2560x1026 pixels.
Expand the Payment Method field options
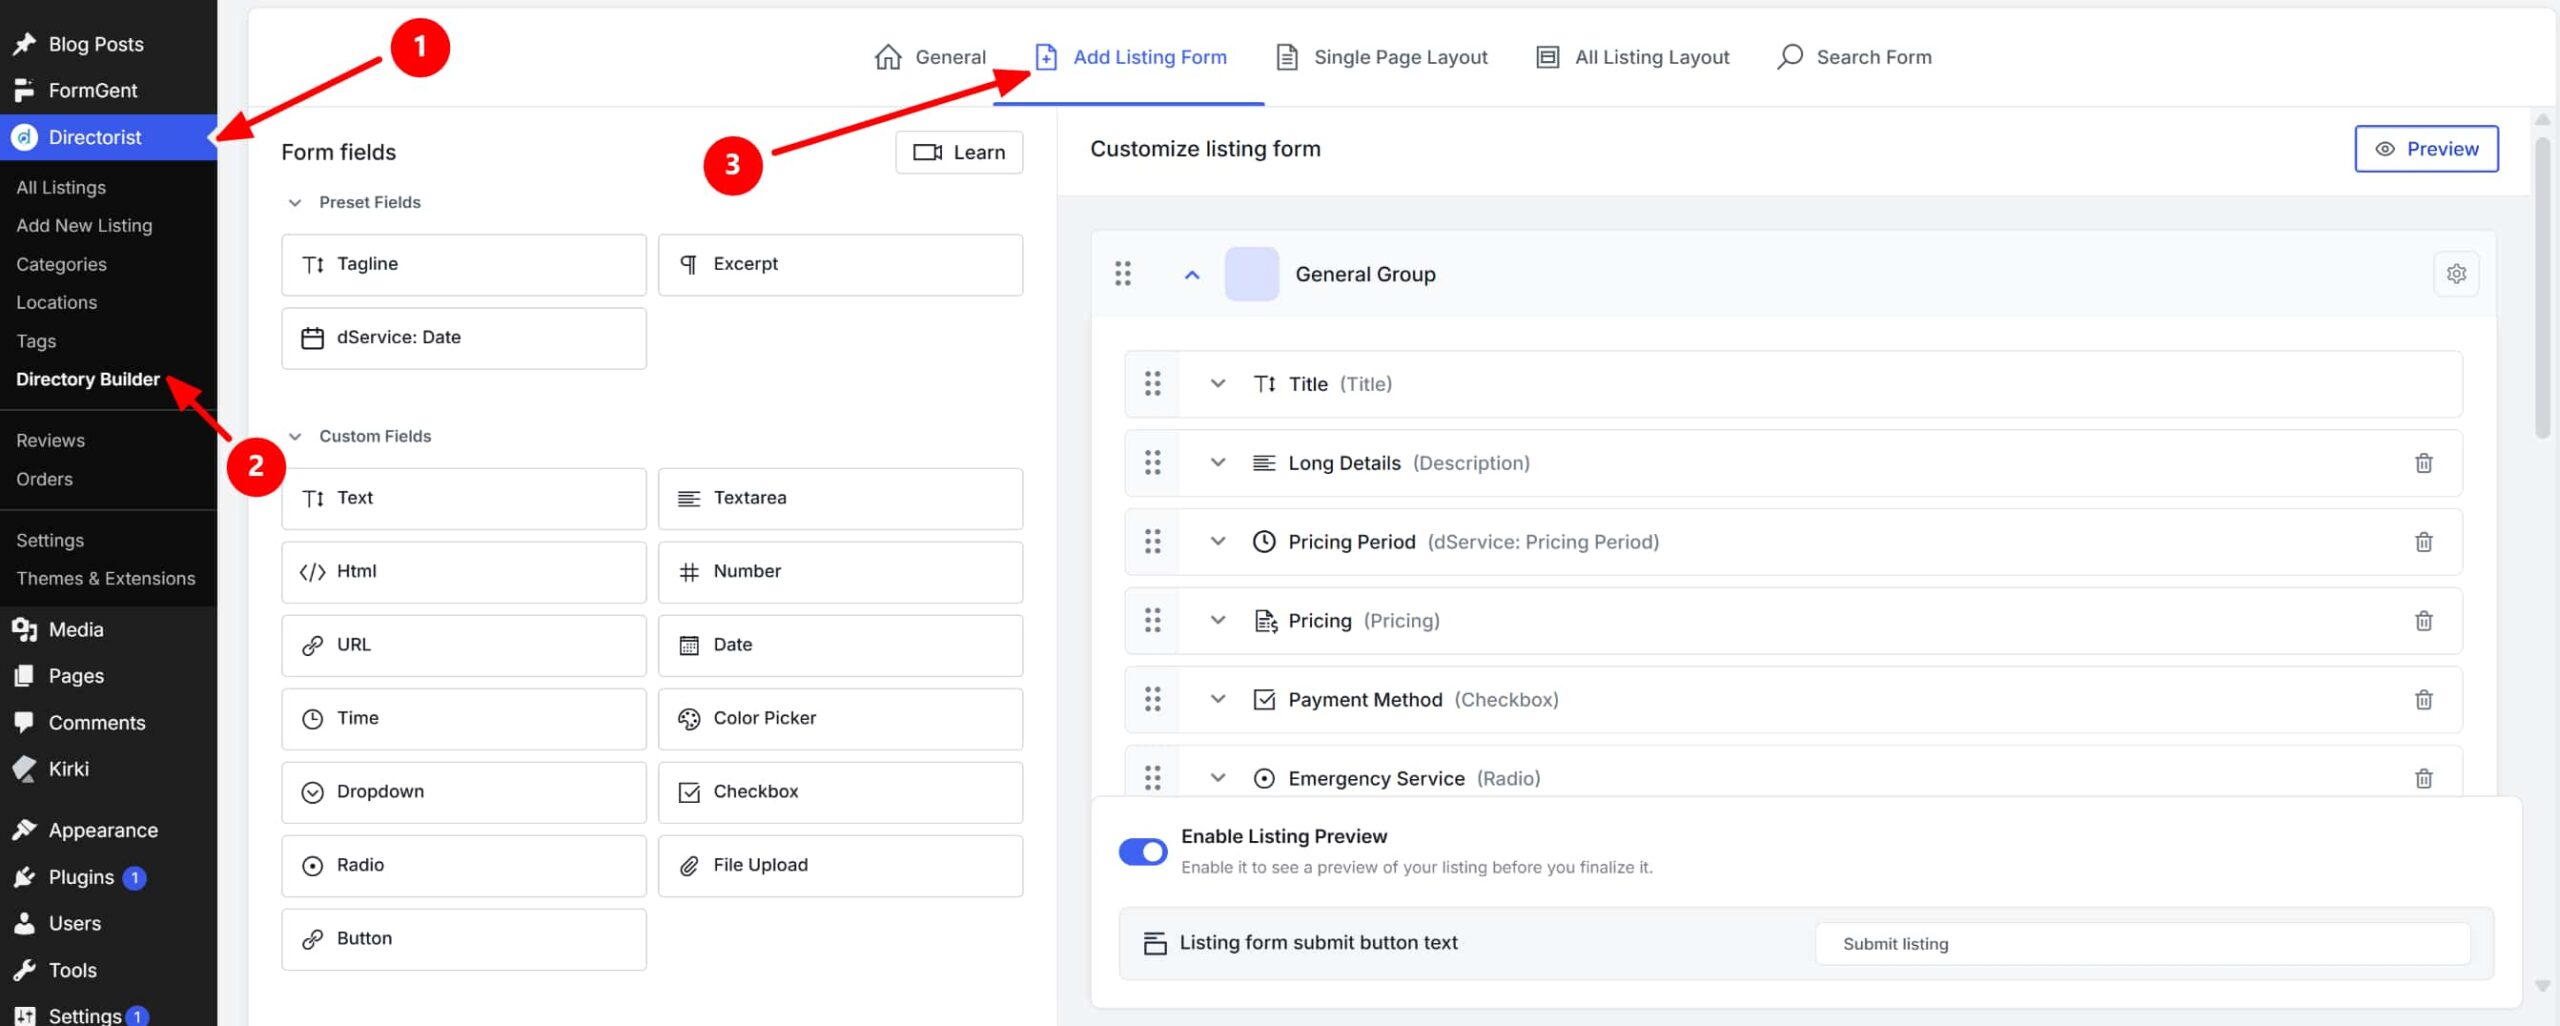click(1218, 700)
